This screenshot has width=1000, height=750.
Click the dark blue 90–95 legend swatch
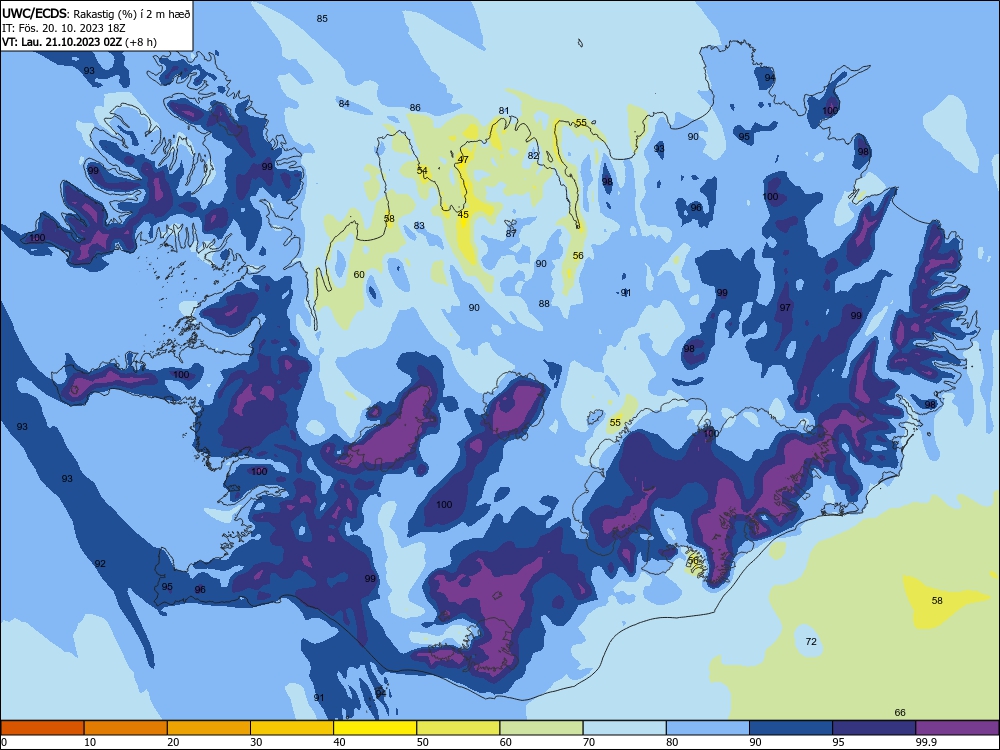pyautogui.click(x=791, y=728)
